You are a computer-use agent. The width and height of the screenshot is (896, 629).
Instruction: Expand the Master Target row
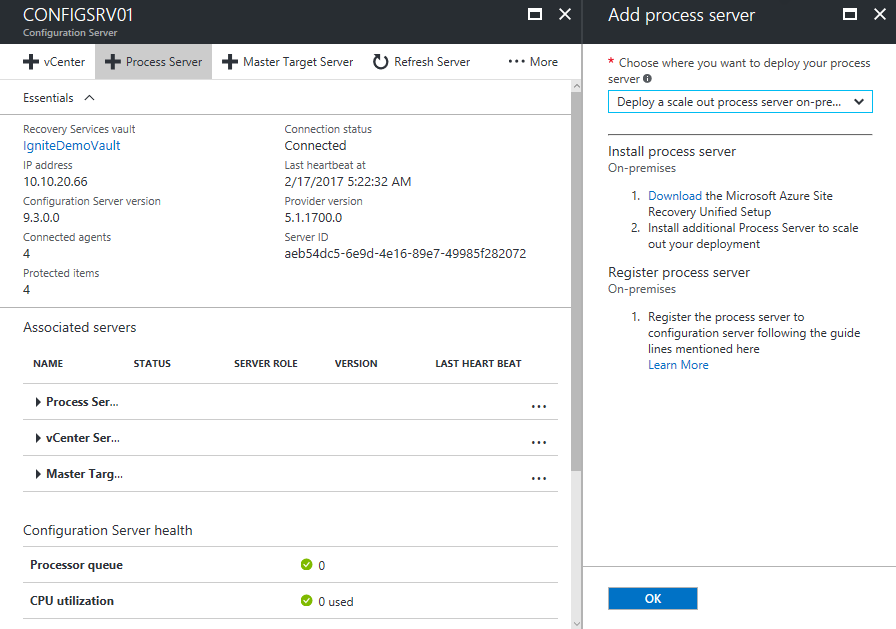38,474
